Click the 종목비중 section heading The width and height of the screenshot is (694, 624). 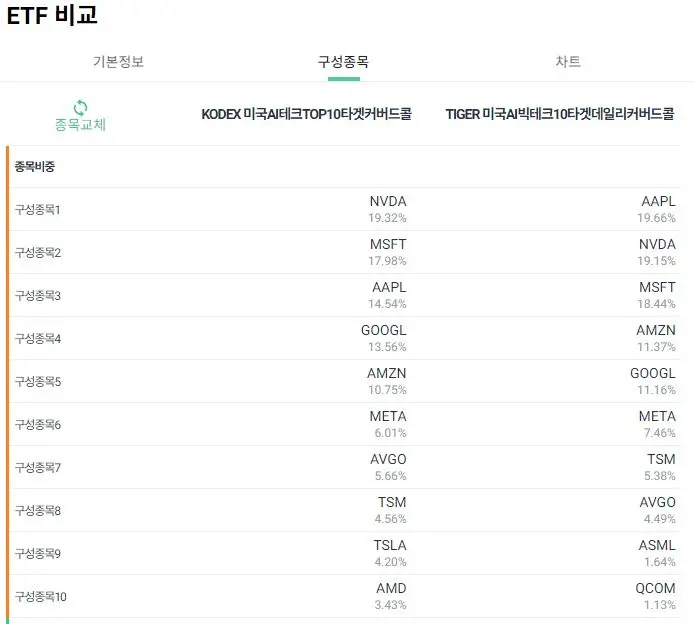(35, 167)
